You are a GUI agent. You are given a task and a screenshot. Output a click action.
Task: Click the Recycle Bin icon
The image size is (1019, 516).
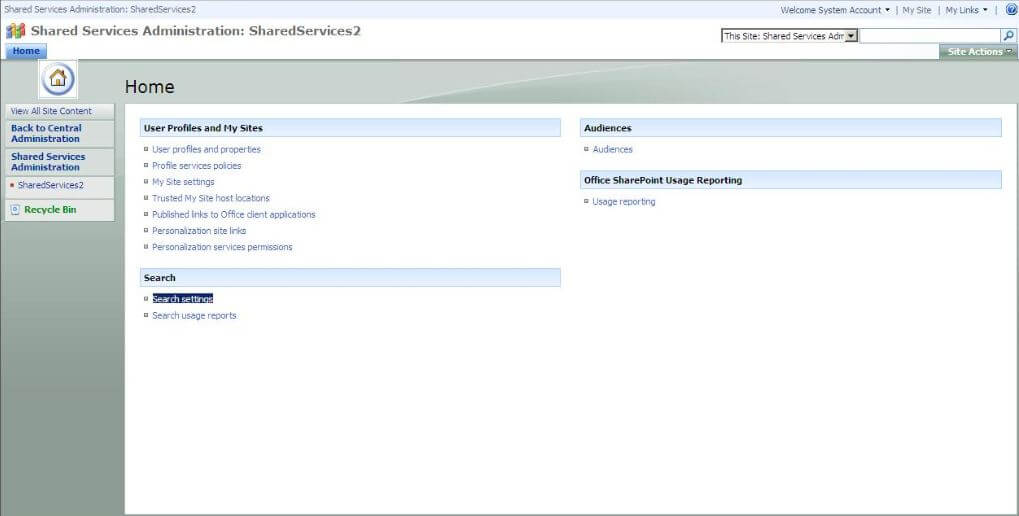[x=16, y=210]
